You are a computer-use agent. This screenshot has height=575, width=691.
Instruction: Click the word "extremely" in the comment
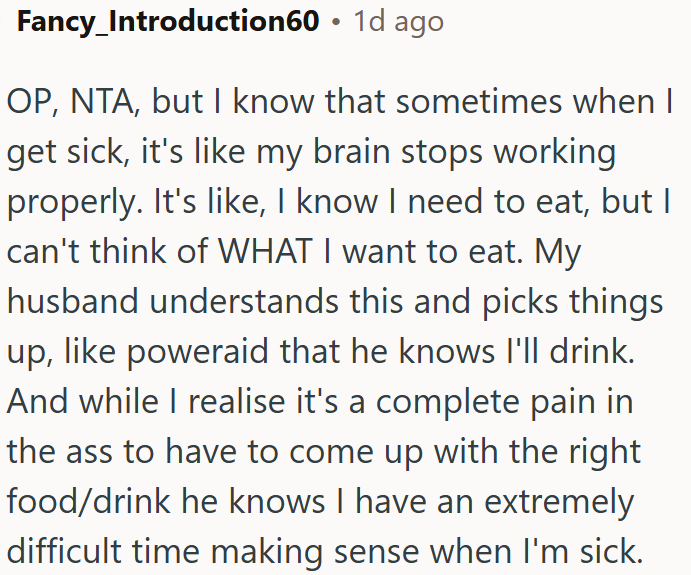click(559, 503)
